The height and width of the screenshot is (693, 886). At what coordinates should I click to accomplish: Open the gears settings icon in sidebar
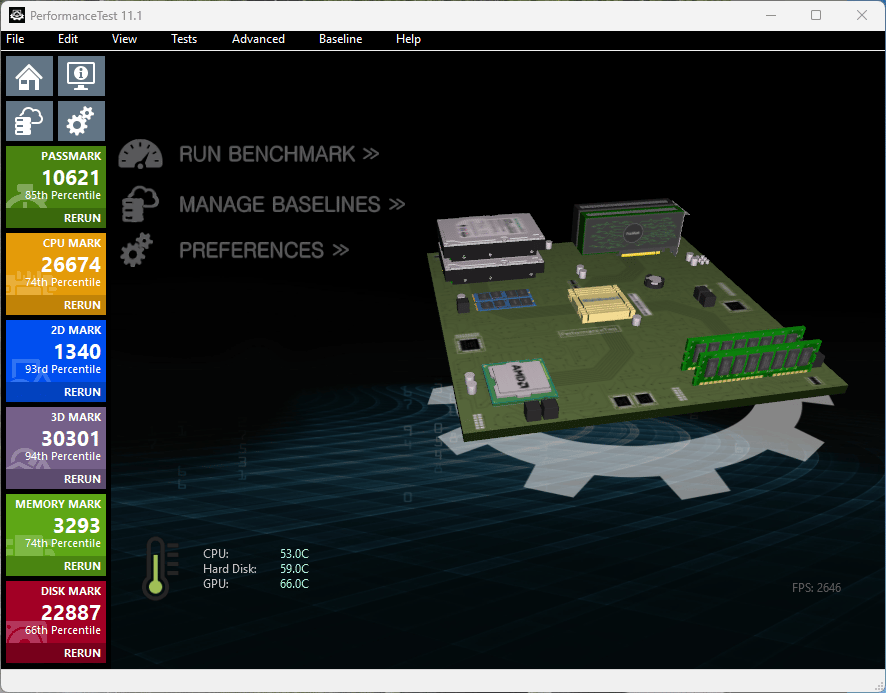[x=81, y=121]
